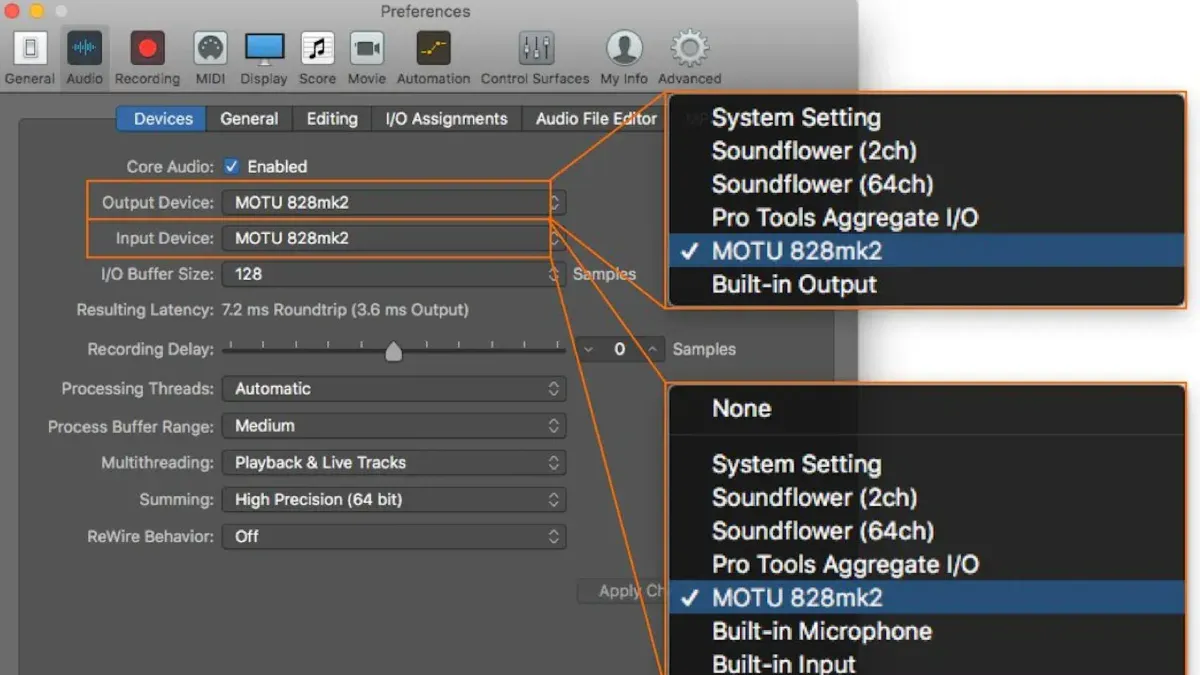Decrease Recording Delay with the down stepper
The image size is (1200, 675).
coord(588,349)
